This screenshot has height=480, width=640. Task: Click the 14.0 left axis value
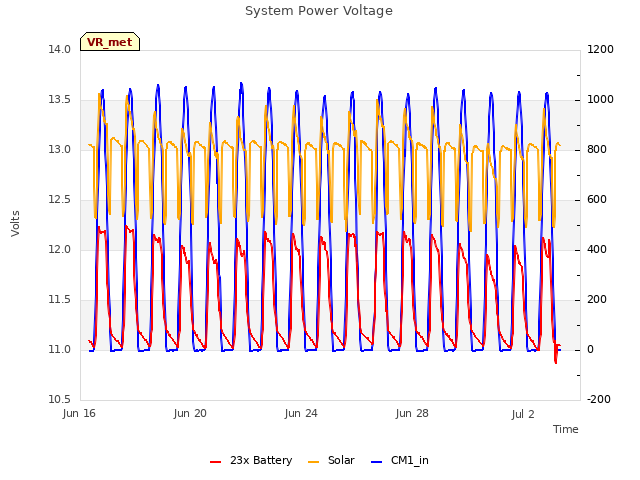coord(59,49)
